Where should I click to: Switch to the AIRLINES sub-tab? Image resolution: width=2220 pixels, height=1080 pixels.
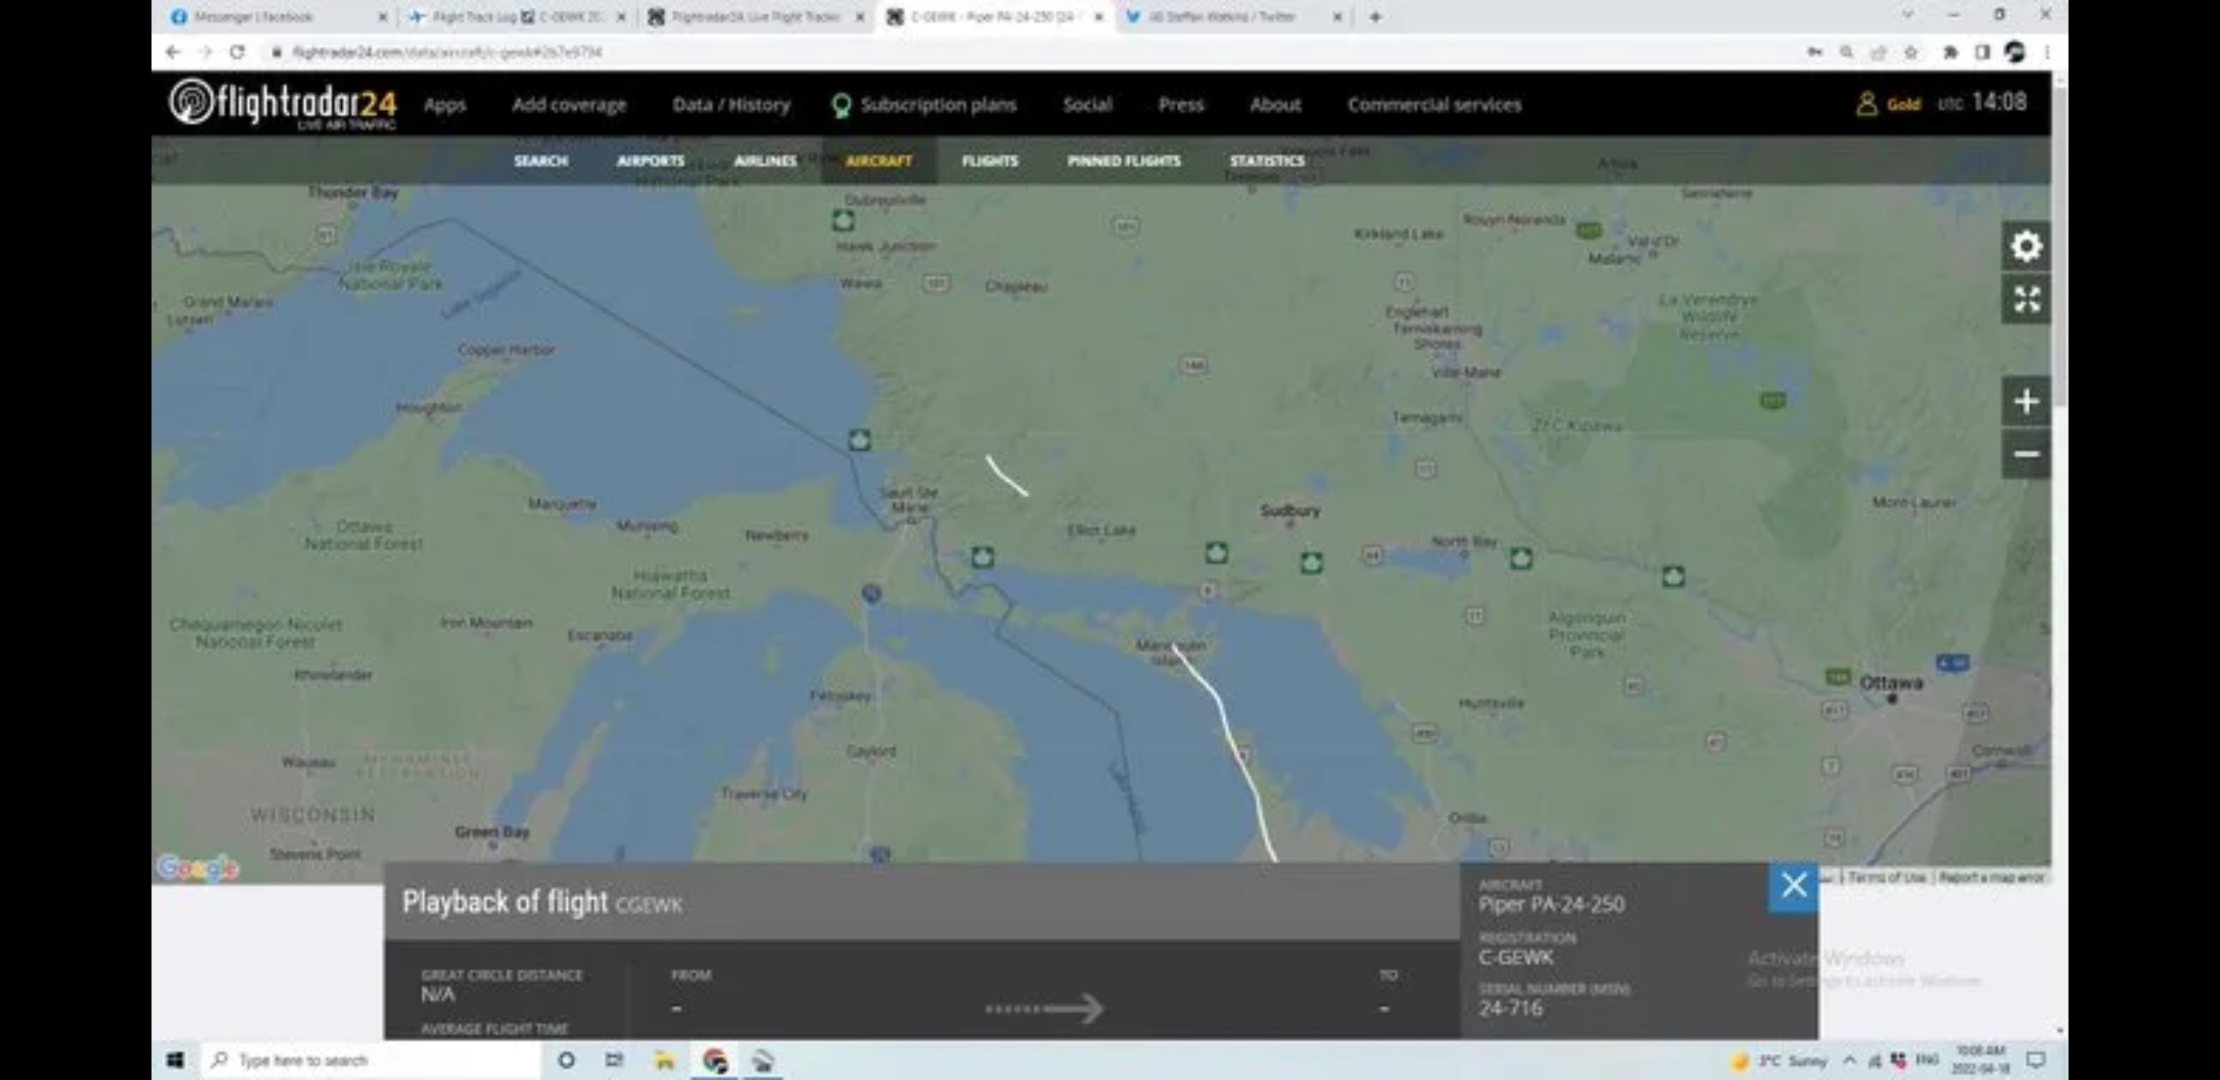click(x=765, y=161)
